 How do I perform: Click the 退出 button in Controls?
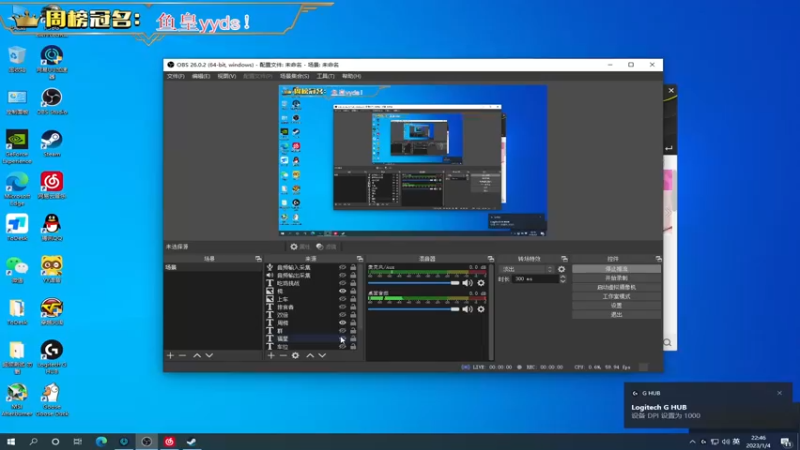[616, 314]
